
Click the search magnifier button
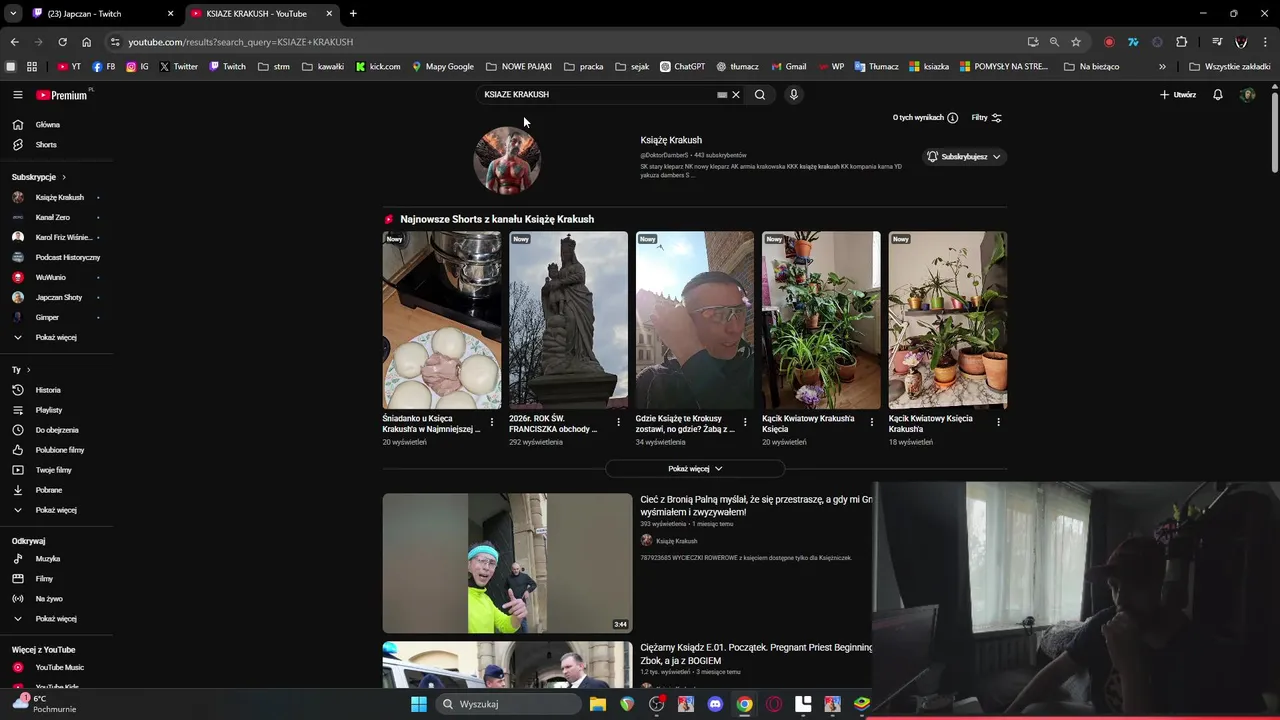[x=760, y=95]
